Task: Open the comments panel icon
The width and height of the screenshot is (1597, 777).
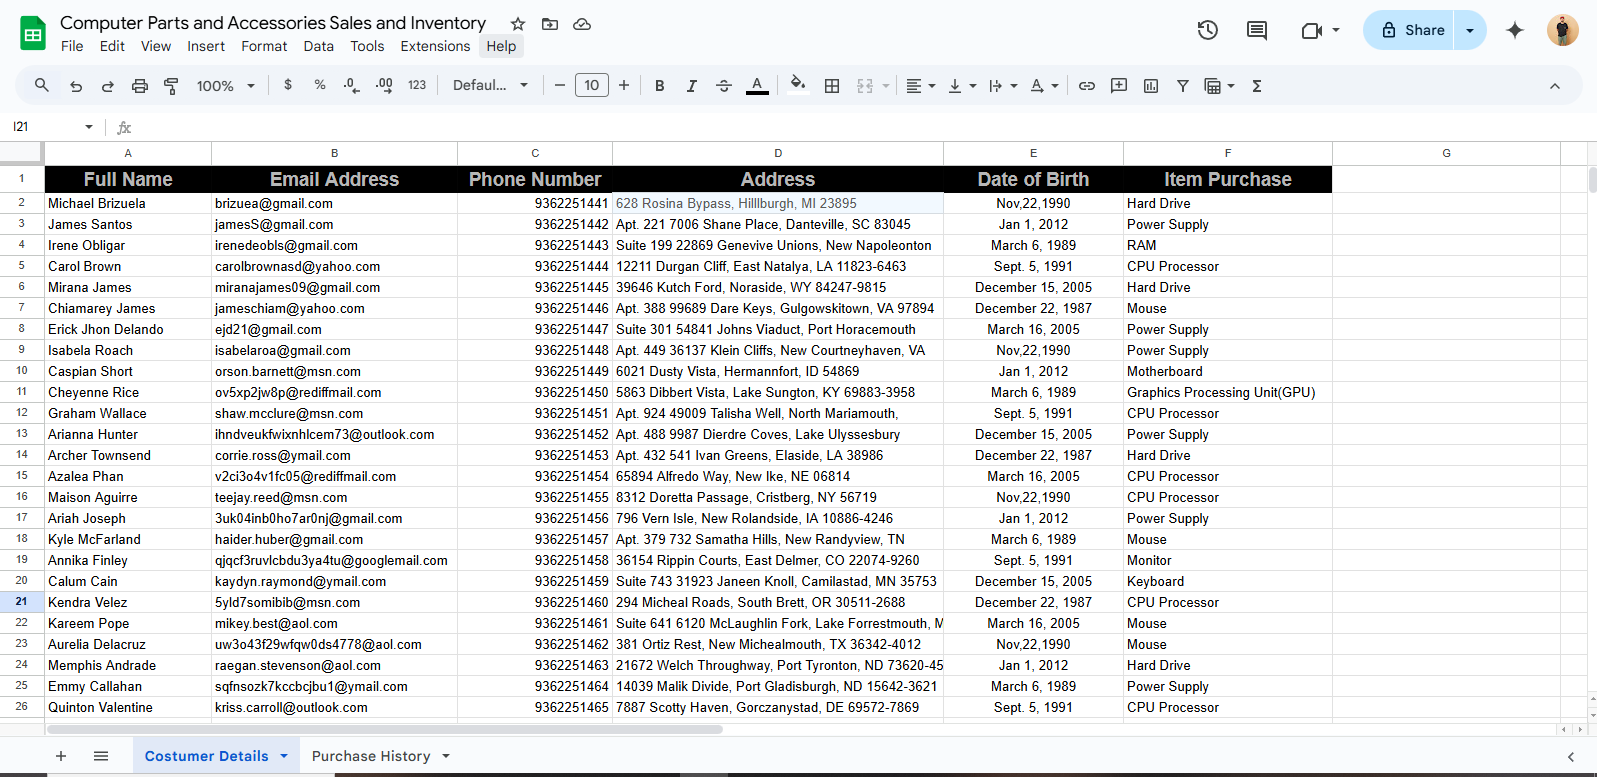Action: coord(1257,30)
